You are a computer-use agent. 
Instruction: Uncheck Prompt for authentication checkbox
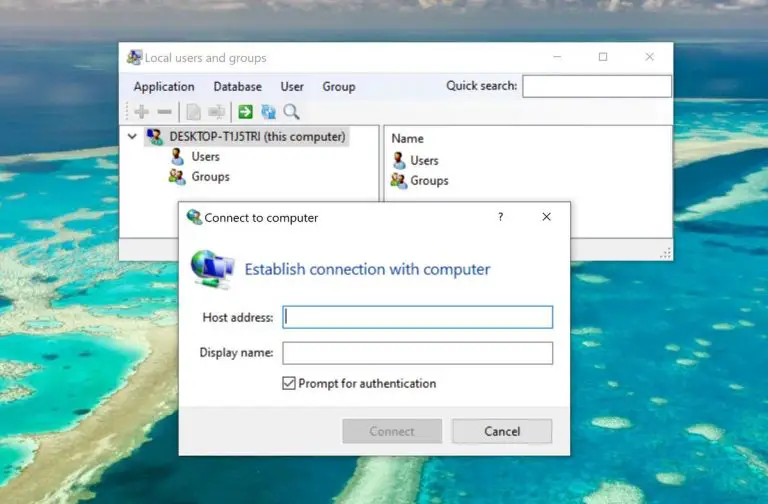tap(289, 383)
